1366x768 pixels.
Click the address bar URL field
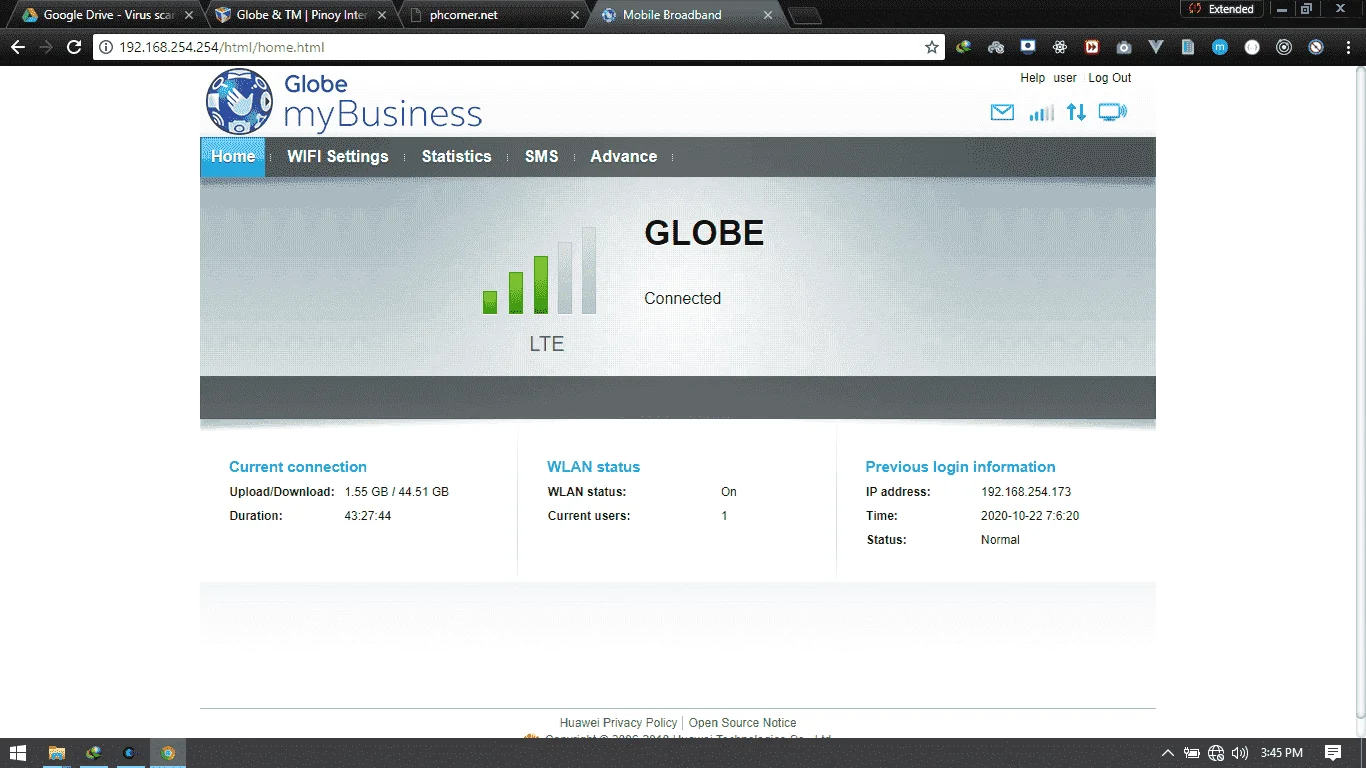click(x=517, y=47)
